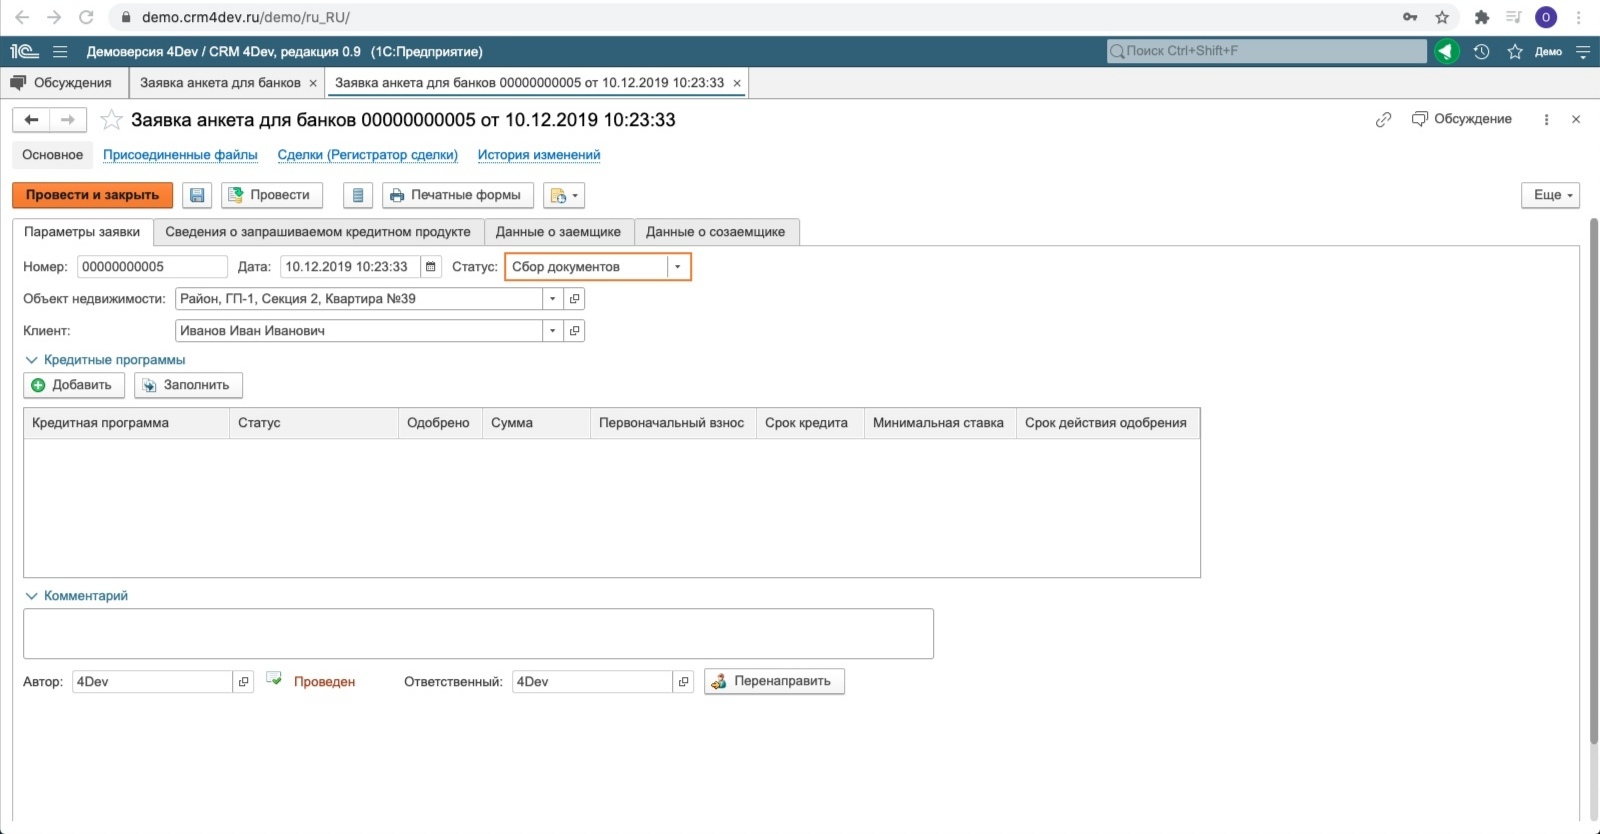The image size is (1600, 834).
Task: Switch to the Обсуждения tab
Action: point(62,83)
